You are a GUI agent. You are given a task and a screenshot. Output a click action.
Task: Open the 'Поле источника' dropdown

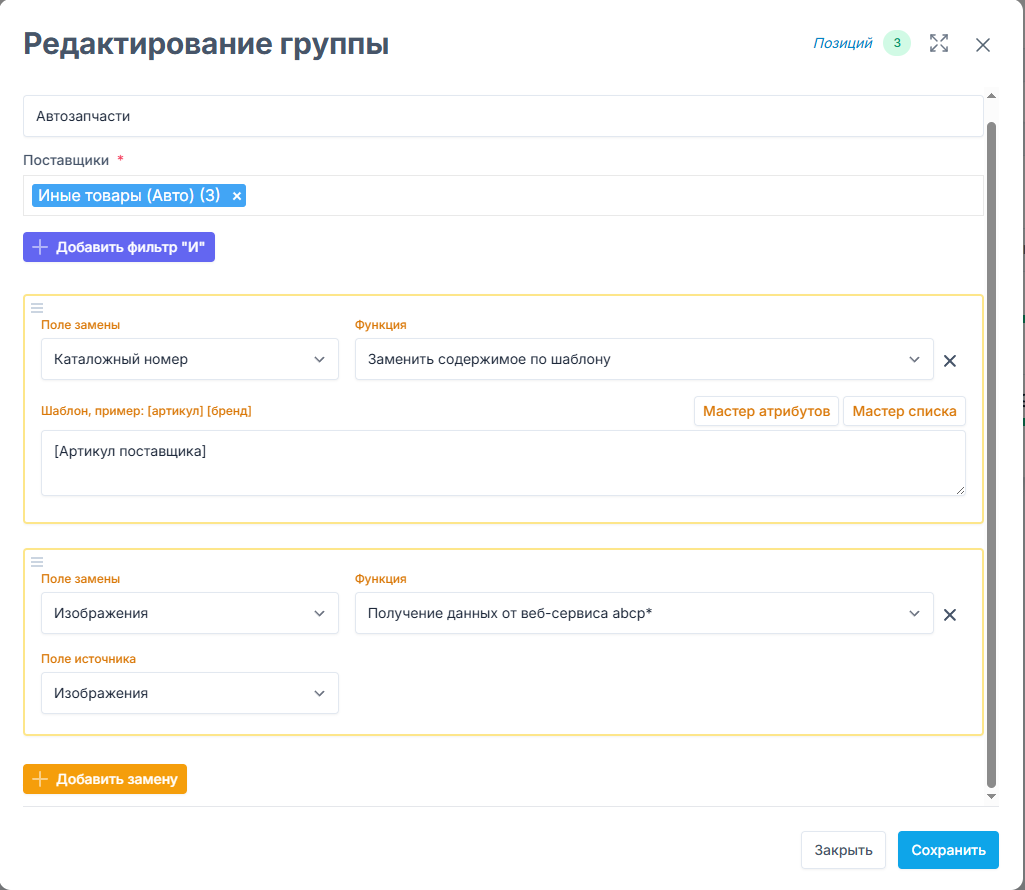tap(190, 693)
